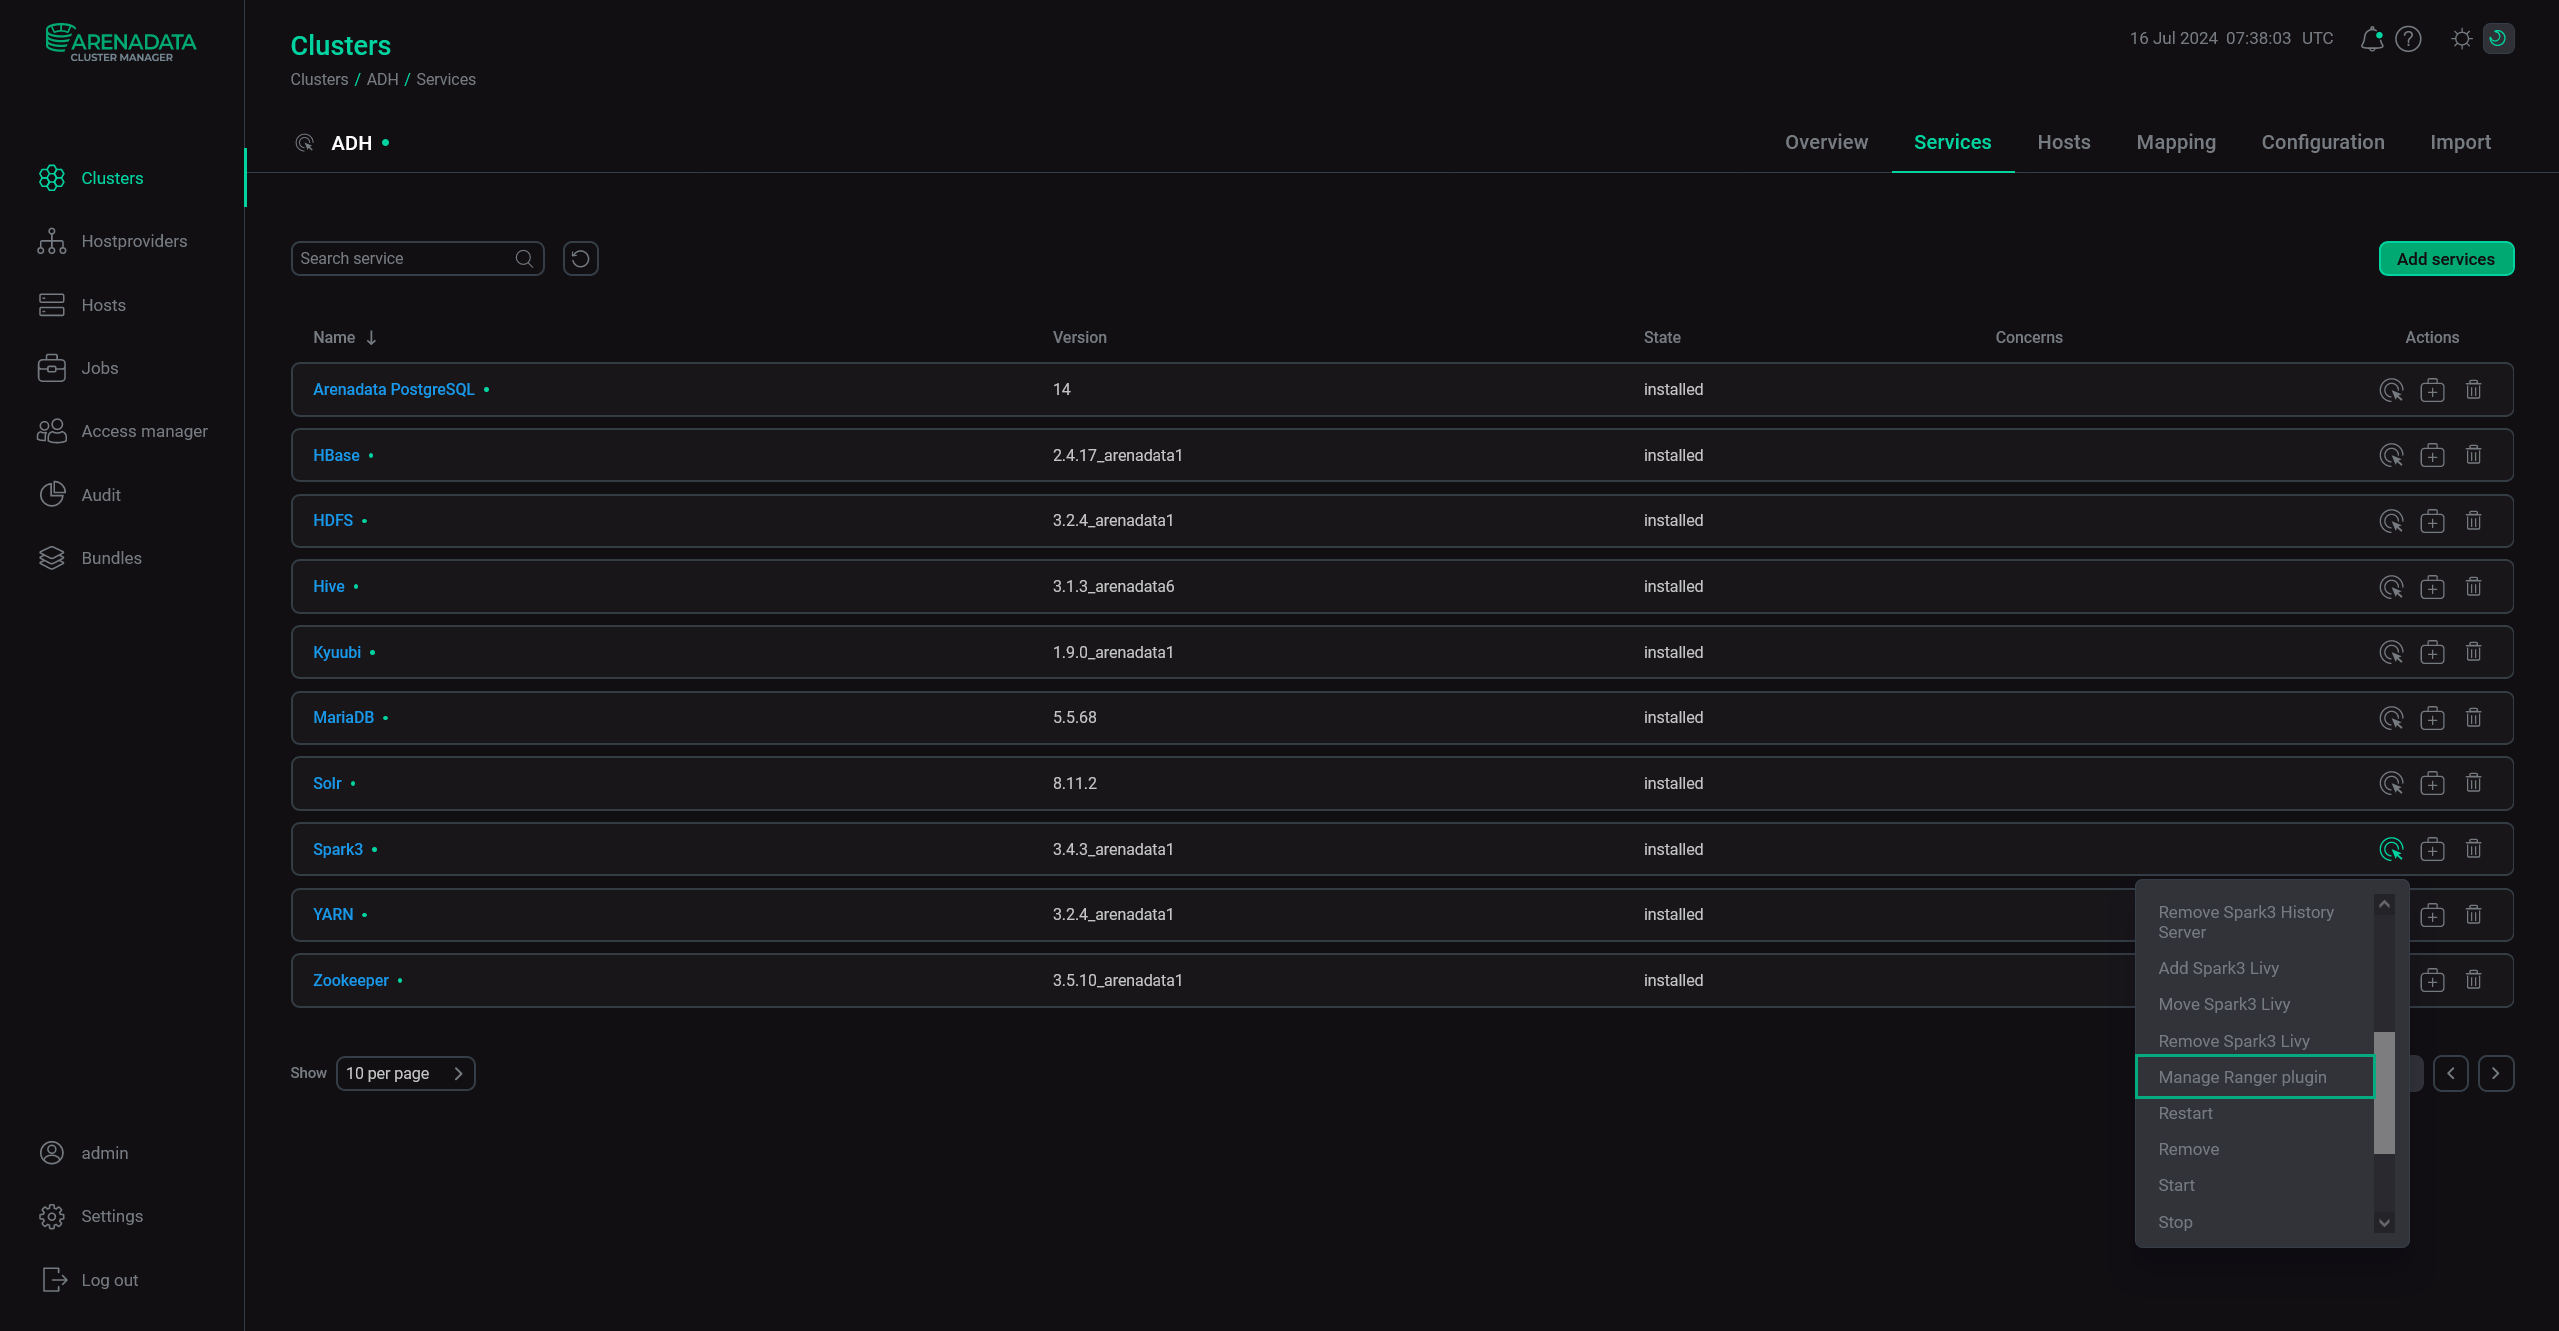Delete the HBase service
The height and width of the screenshot is (1331, 2559).
click(2473, 456)
